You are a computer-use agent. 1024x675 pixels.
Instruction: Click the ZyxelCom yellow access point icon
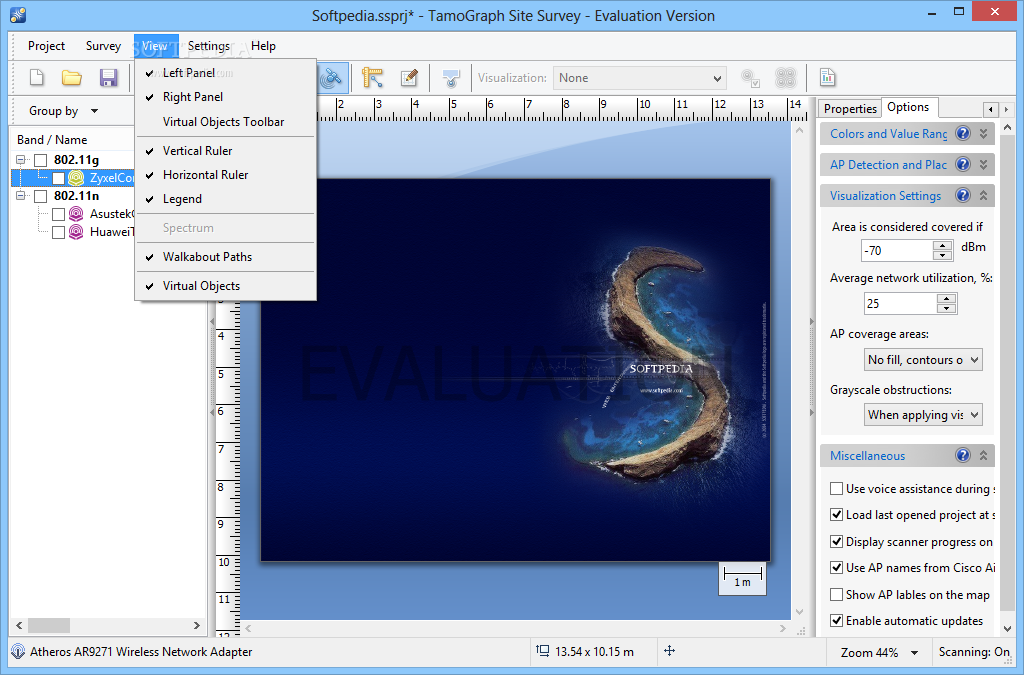[x=76, y=178]
